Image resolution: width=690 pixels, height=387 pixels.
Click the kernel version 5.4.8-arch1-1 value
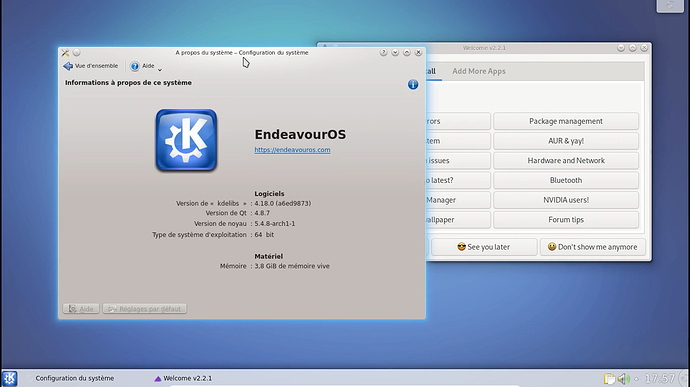275,224
